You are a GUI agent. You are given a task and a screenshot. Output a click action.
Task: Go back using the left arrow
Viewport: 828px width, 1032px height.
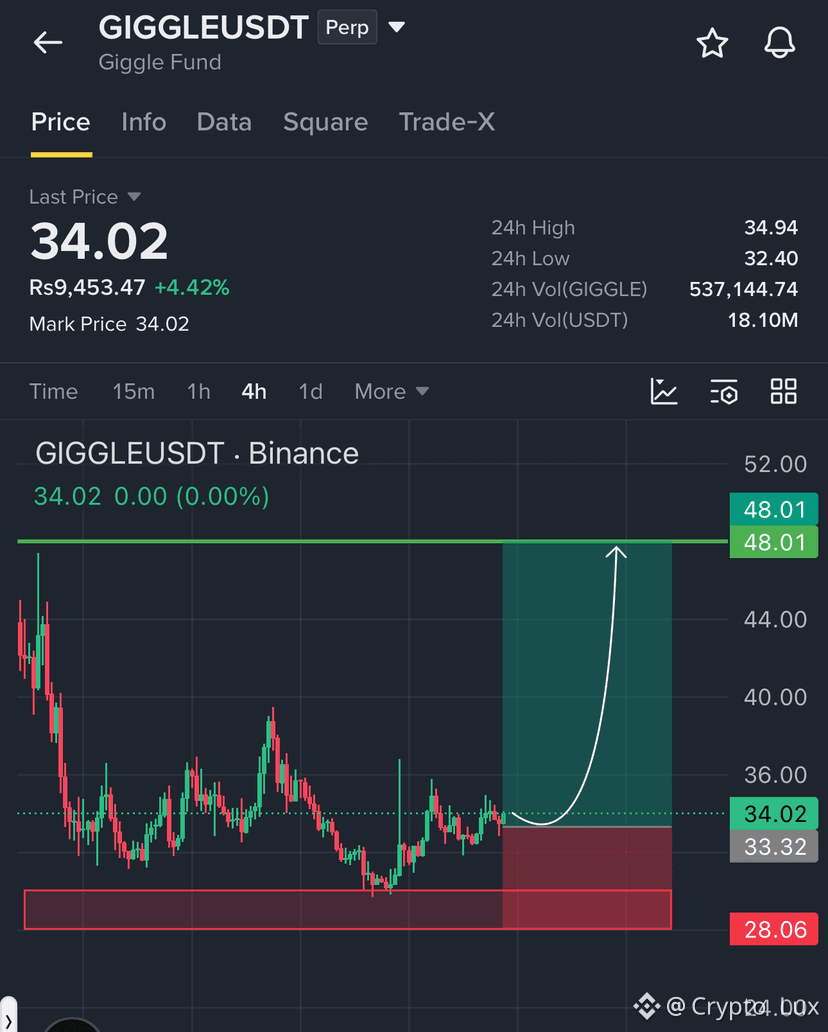48,43
